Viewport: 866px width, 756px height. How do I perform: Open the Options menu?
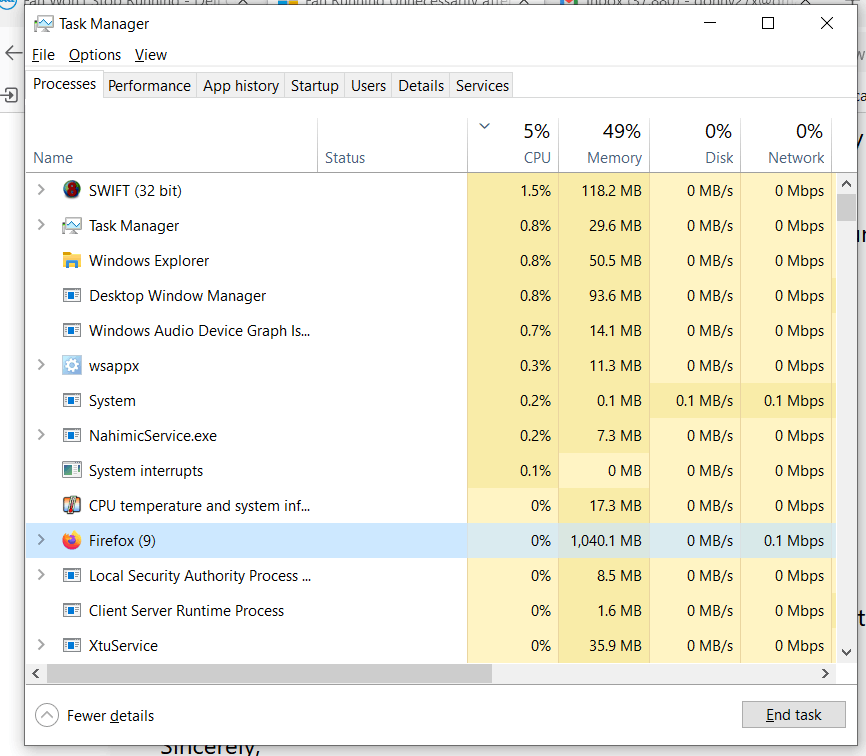tap(94, 55)
